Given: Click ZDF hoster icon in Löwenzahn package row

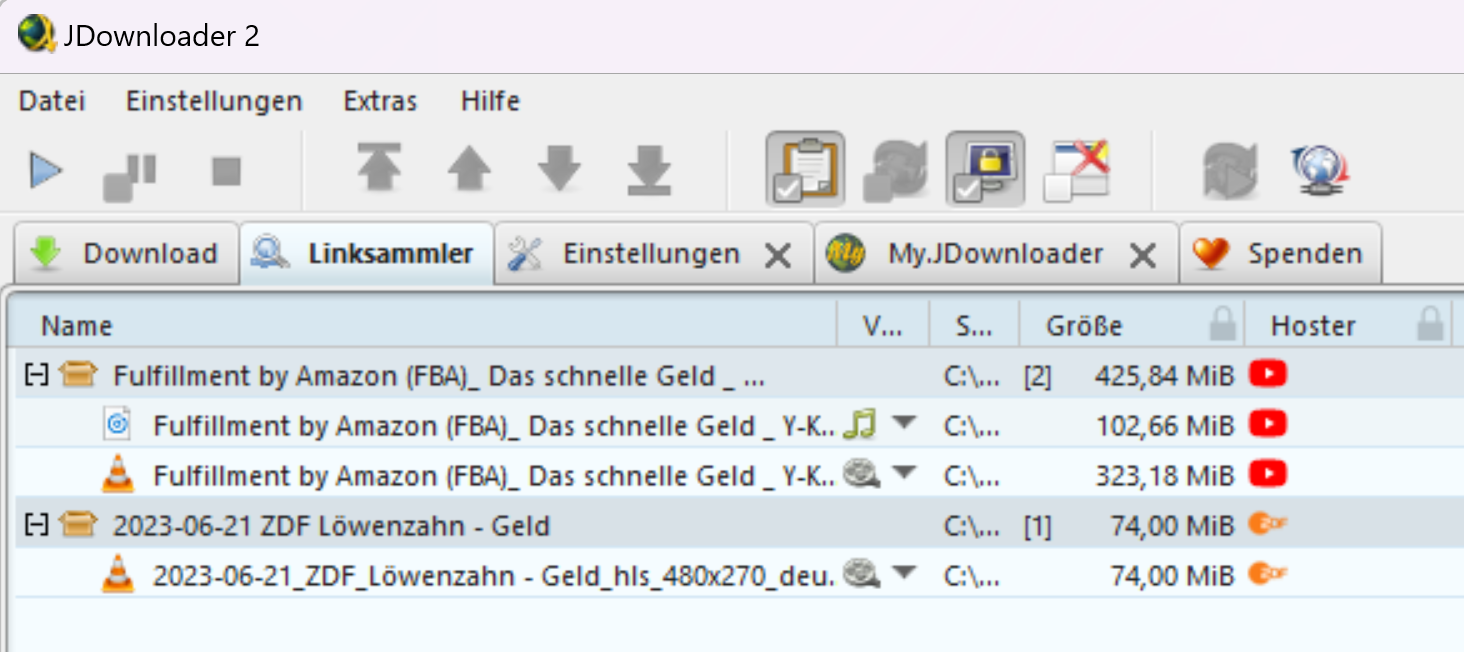Looking at the screenshot, I should click(1268, 524).
